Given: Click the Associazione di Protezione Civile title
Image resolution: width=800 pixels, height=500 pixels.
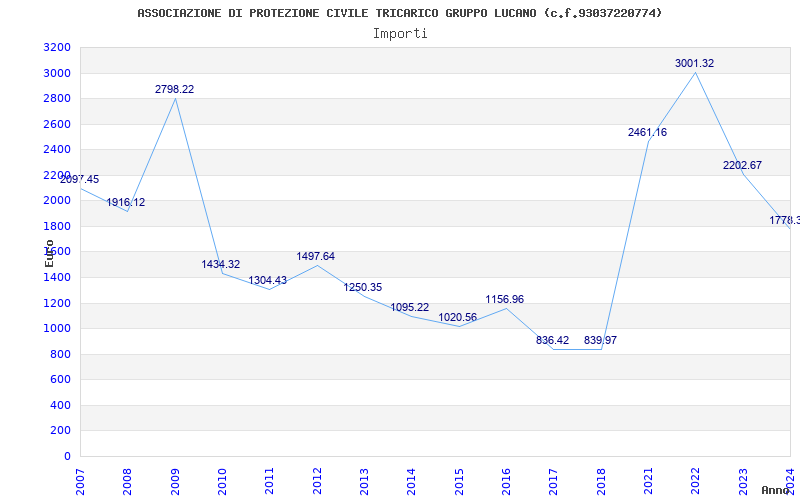Looking at the screenshot, I should pos(400,13).
